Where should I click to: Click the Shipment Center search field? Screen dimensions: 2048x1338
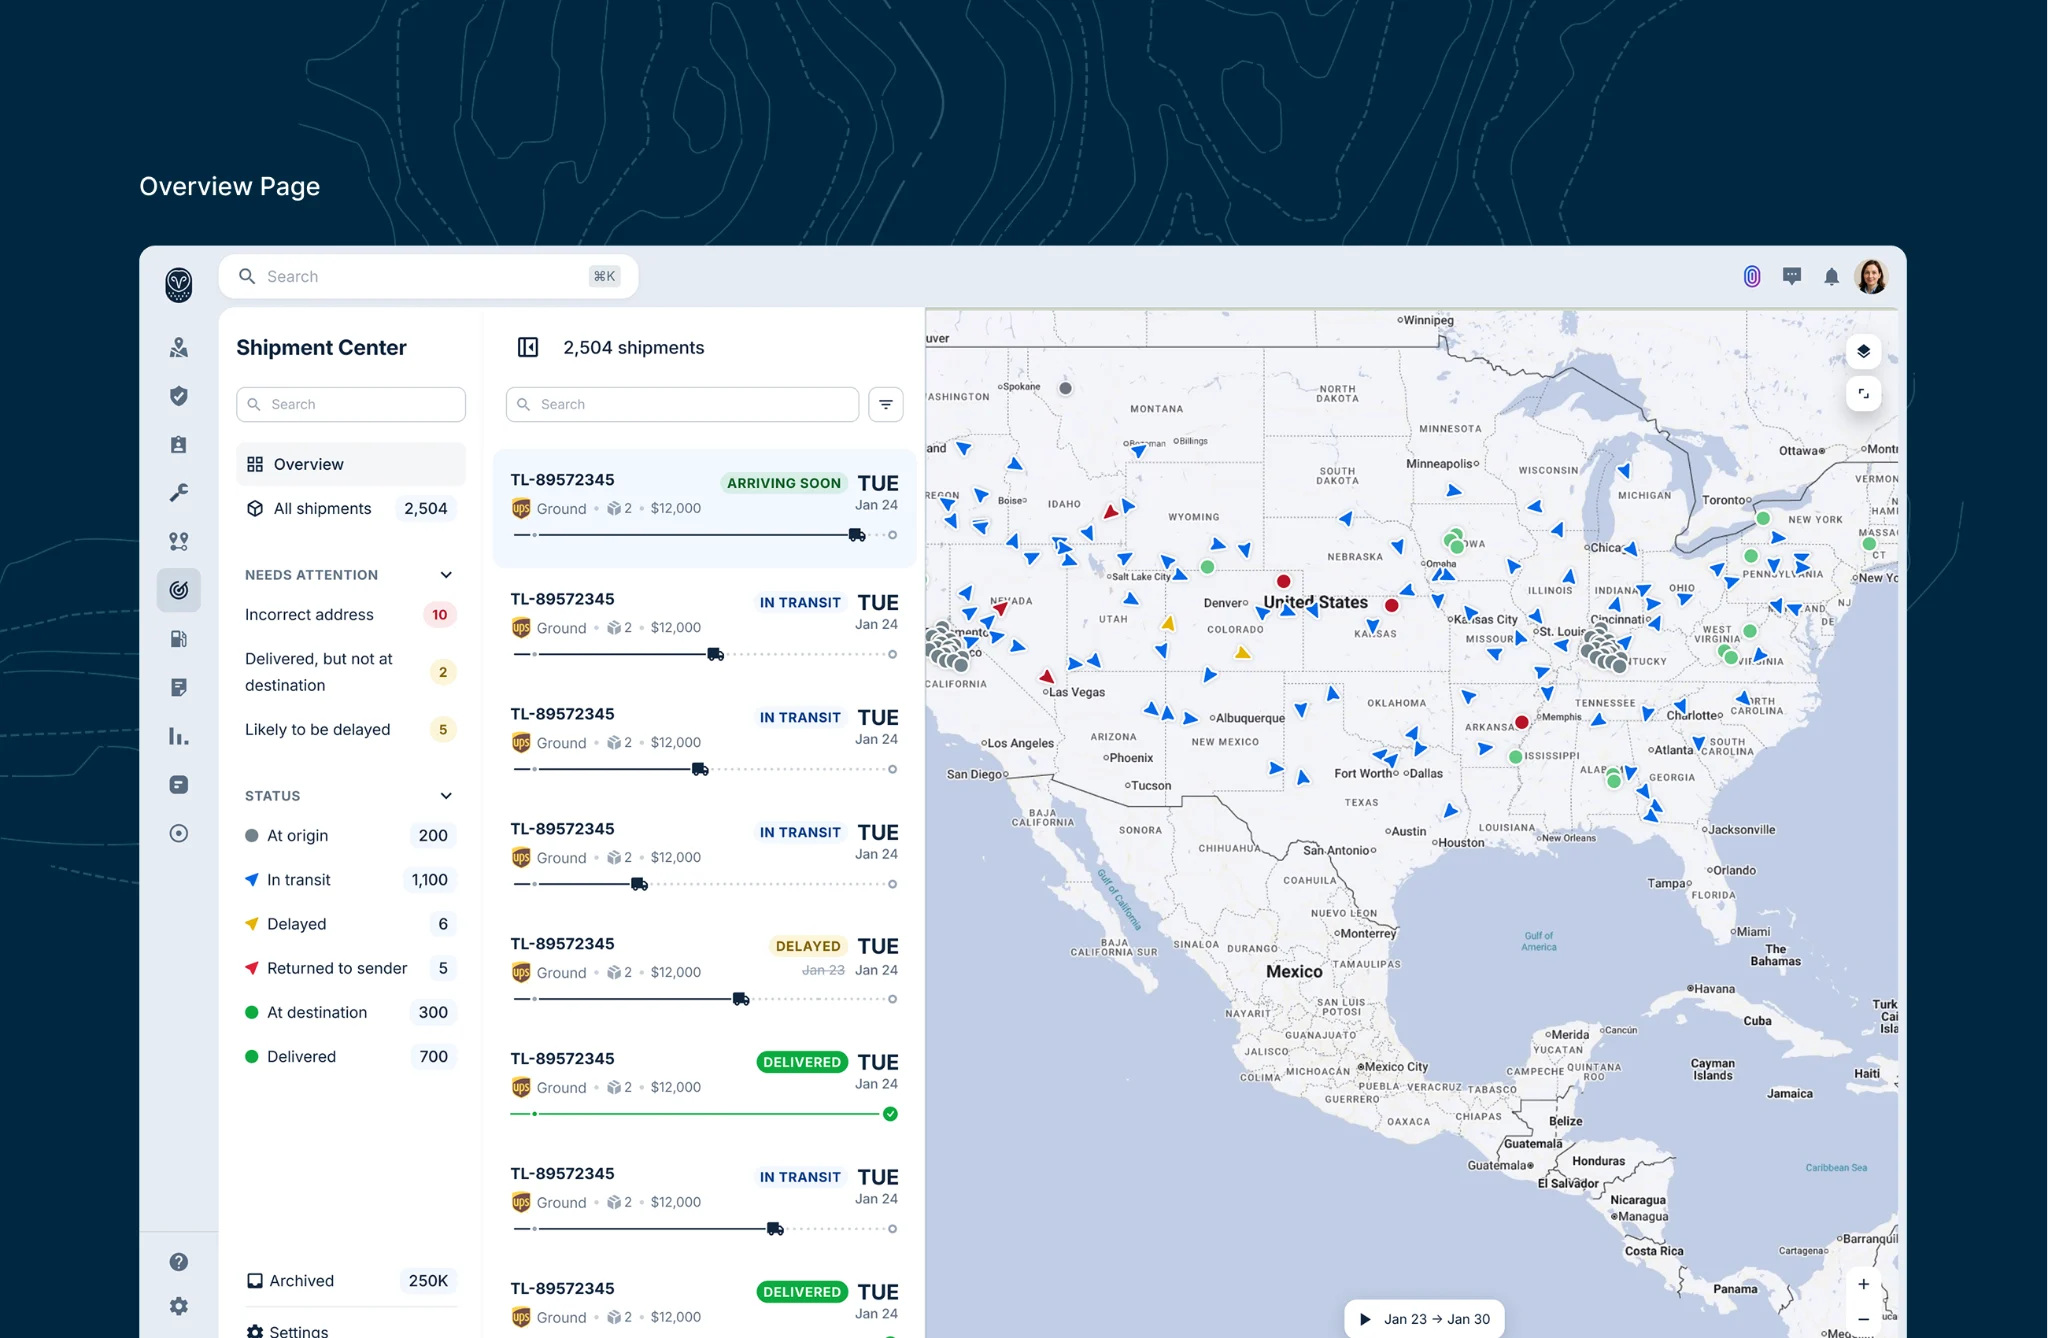350,404
